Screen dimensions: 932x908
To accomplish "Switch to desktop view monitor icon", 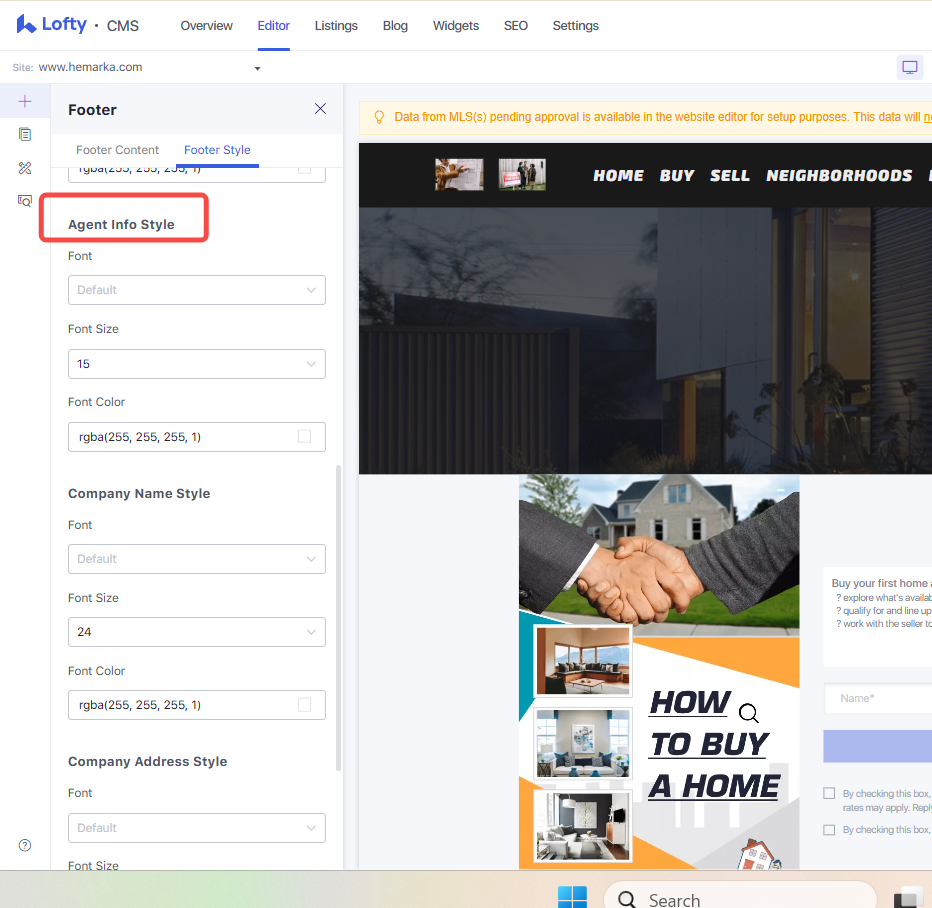I will (x=909, y=67).
